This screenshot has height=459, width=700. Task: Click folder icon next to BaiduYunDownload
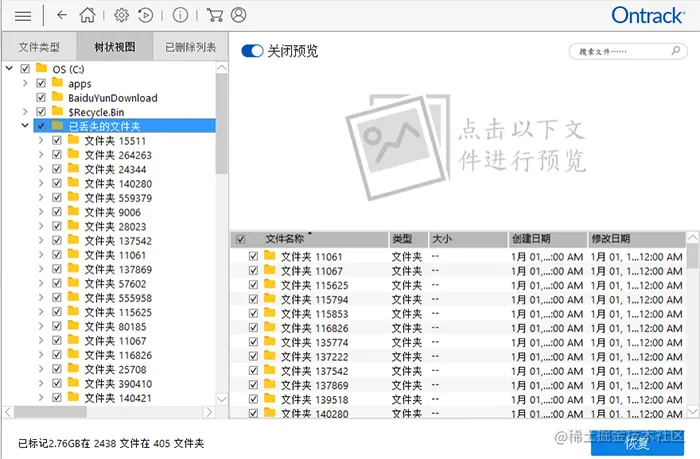pyautogui.click(x=58, y=96)
